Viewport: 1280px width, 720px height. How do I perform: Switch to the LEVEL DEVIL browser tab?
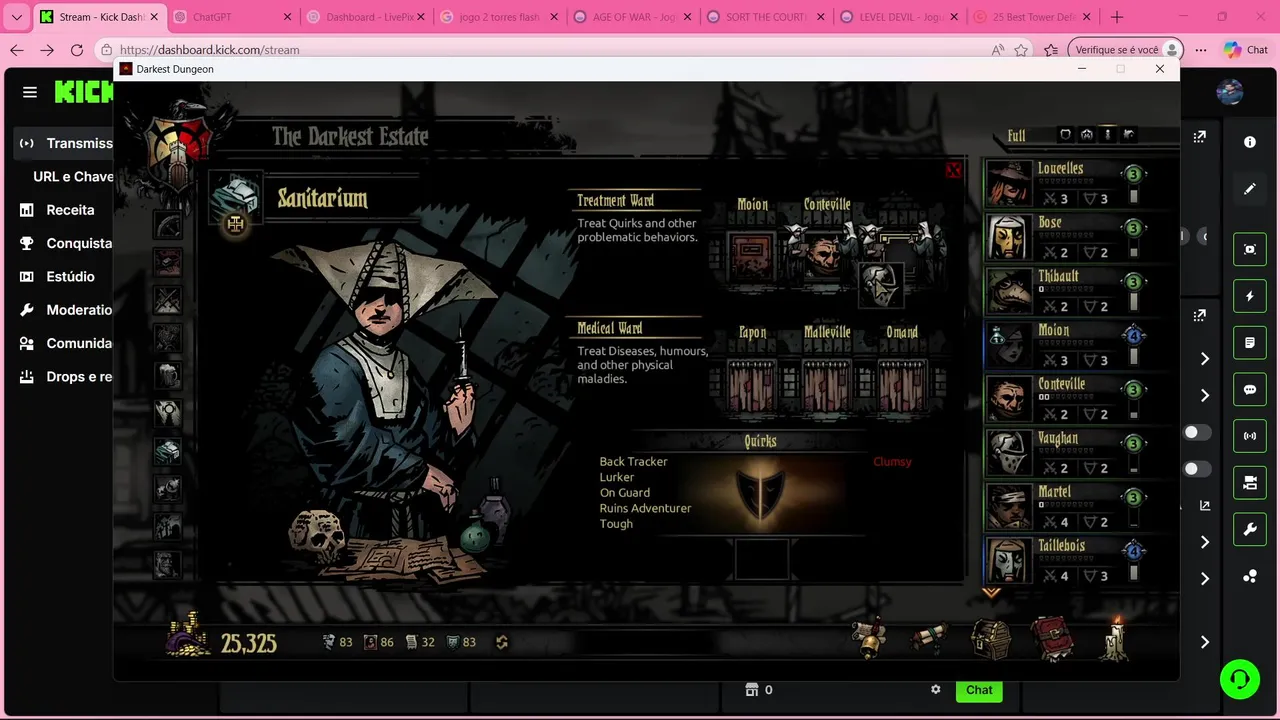click(900, 17)
